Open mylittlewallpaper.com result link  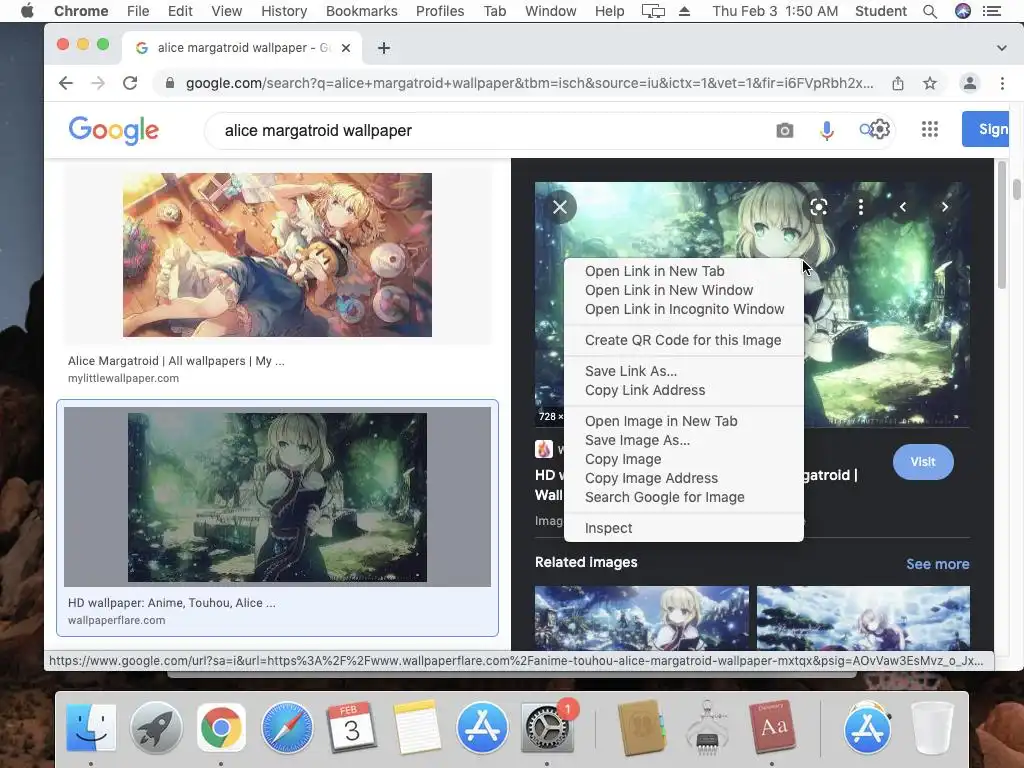pyautogui.click(x=123, y=378)
